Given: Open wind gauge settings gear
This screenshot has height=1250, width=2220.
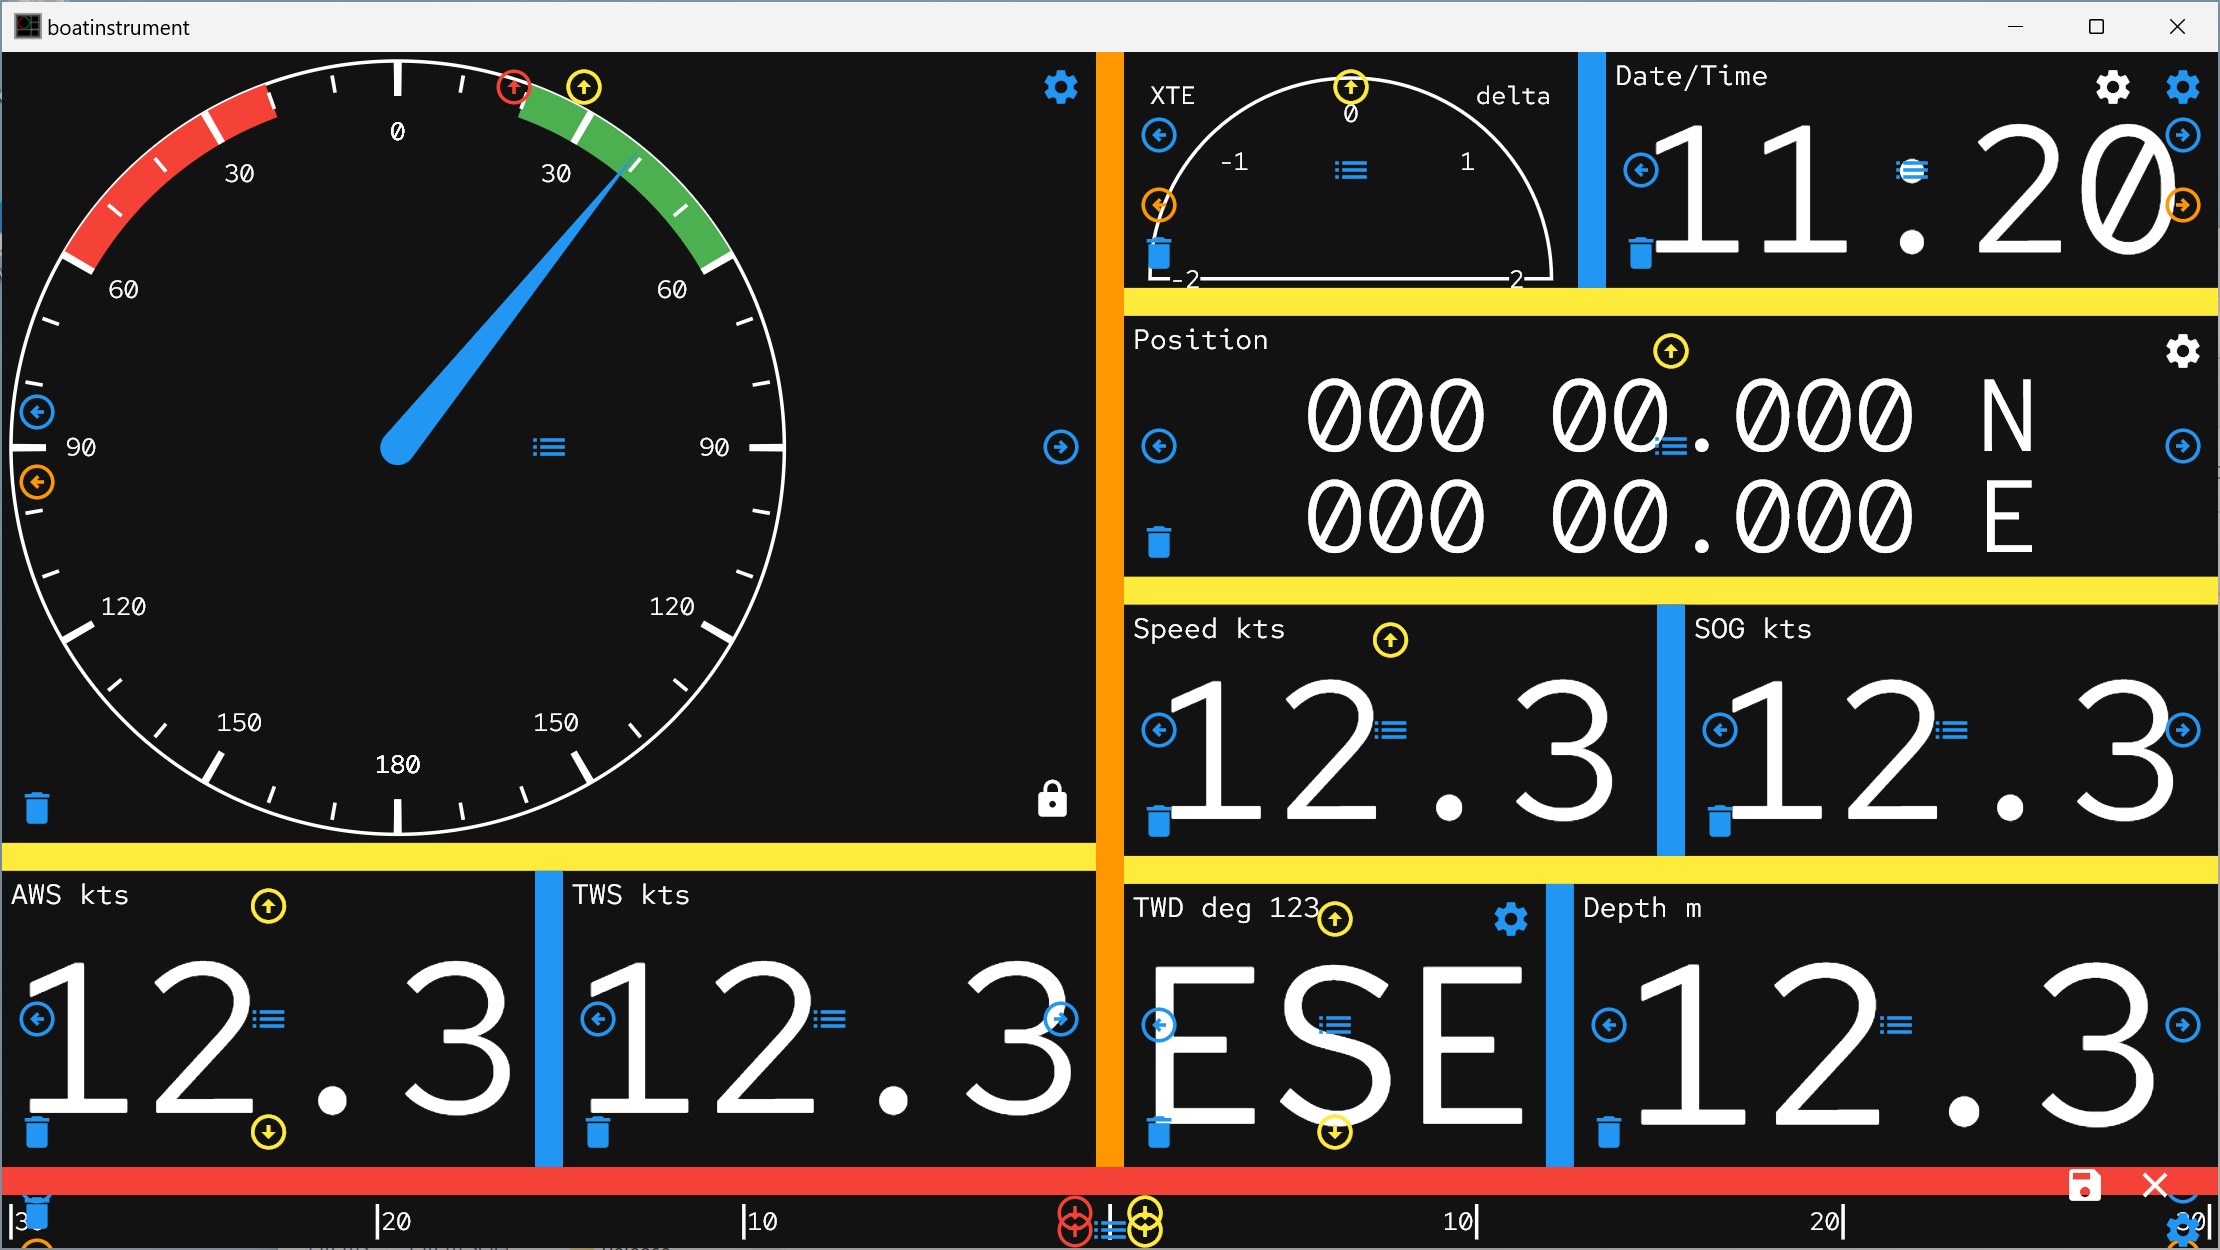Looking at the screenshot, I should point(1060,87).
